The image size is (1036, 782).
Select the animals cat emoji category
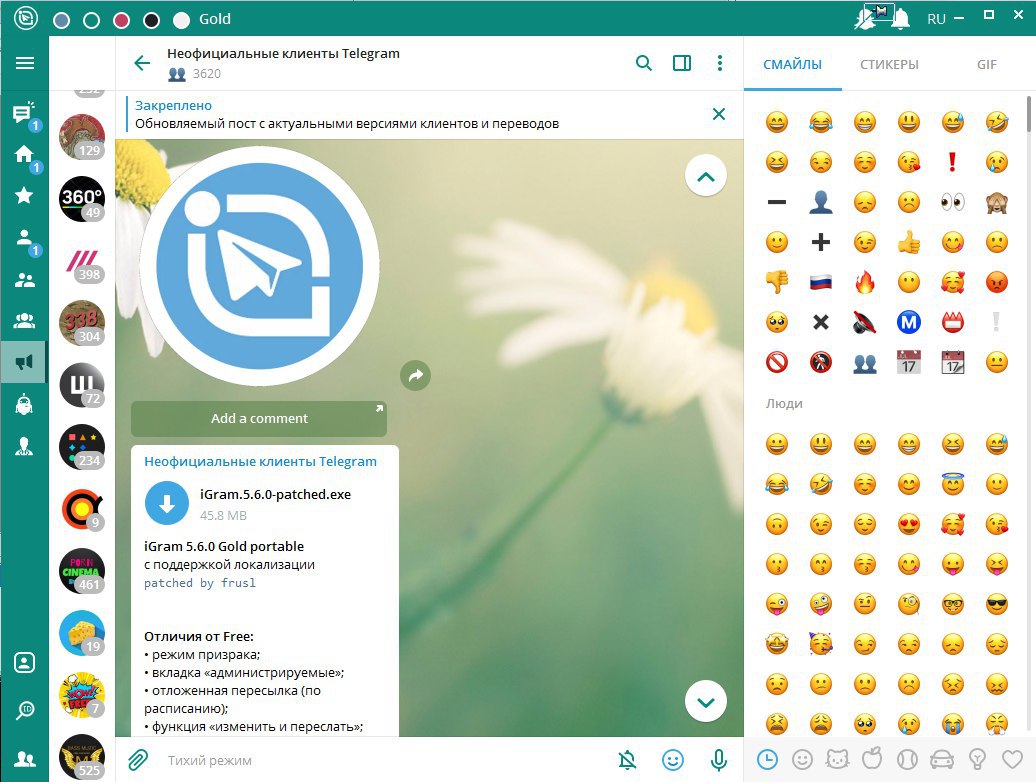pyautogui.click(x=837, y=760)
